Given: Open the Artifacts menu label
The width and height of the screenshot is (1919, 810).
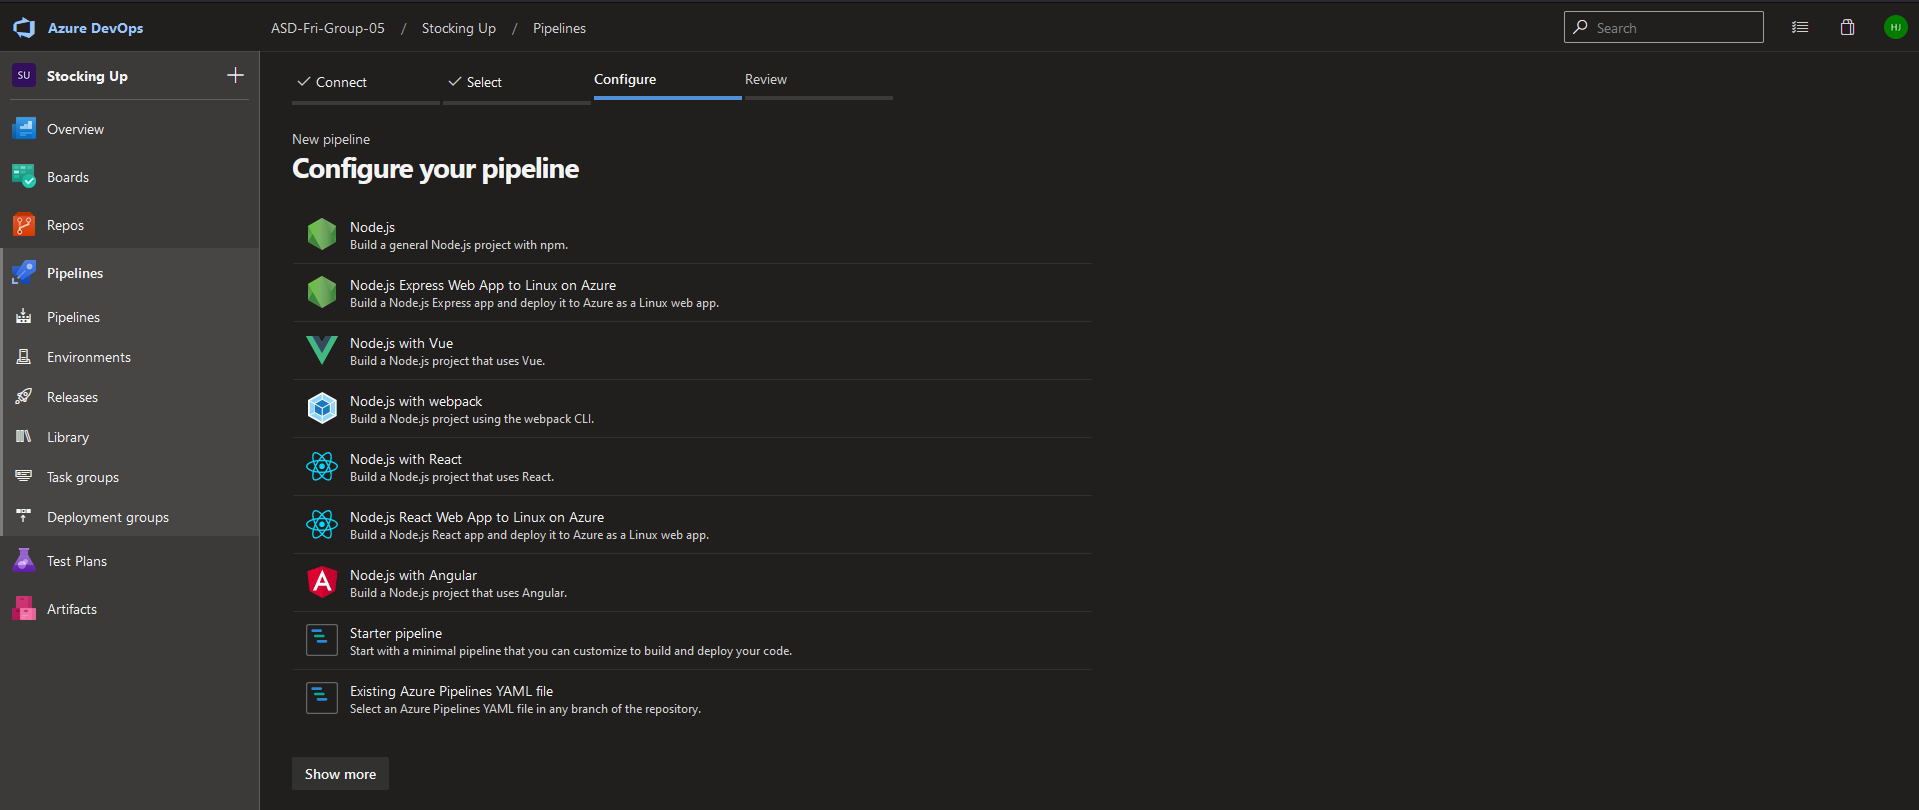Looking at the screenshot, I should click(x=72, y=609).
